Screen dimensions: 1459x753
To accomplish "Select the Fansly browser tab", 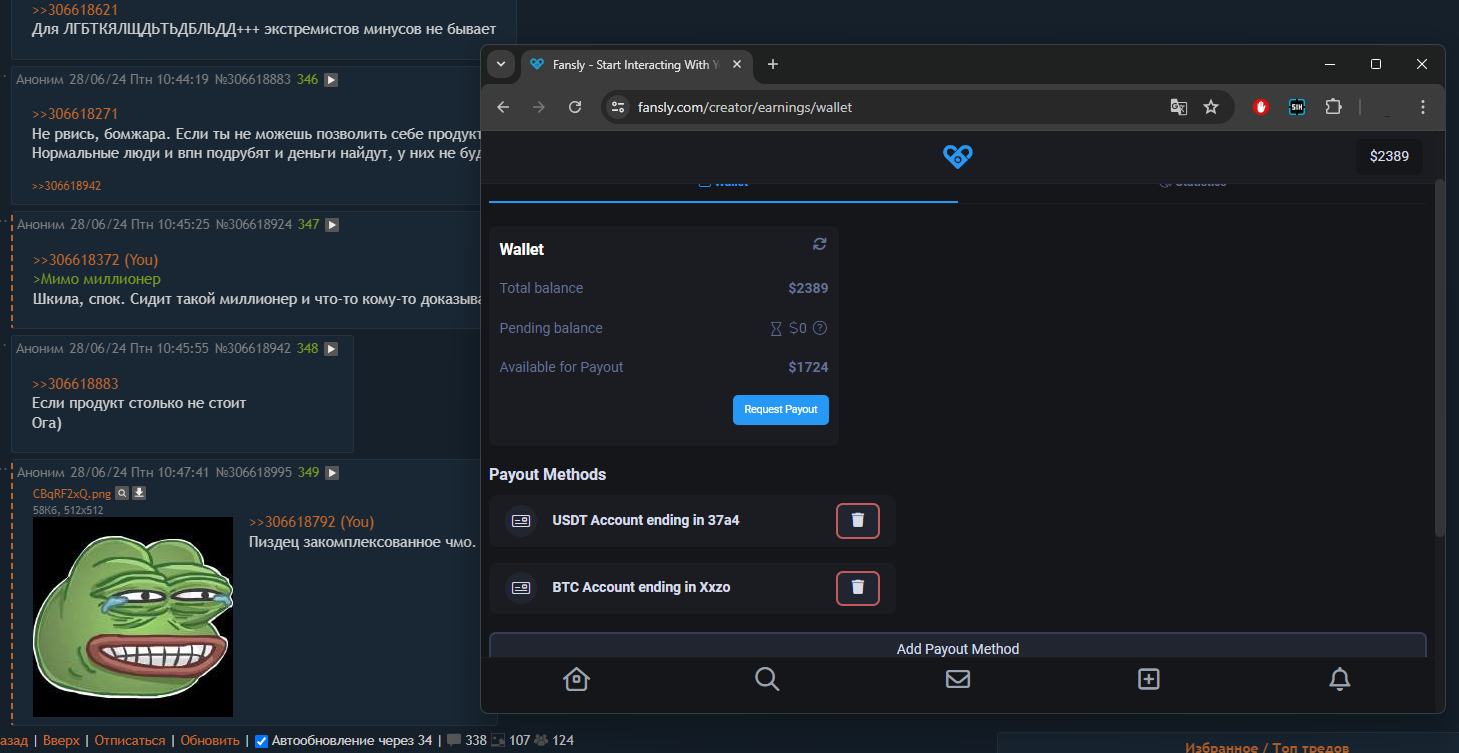I will tap(636, 64).
